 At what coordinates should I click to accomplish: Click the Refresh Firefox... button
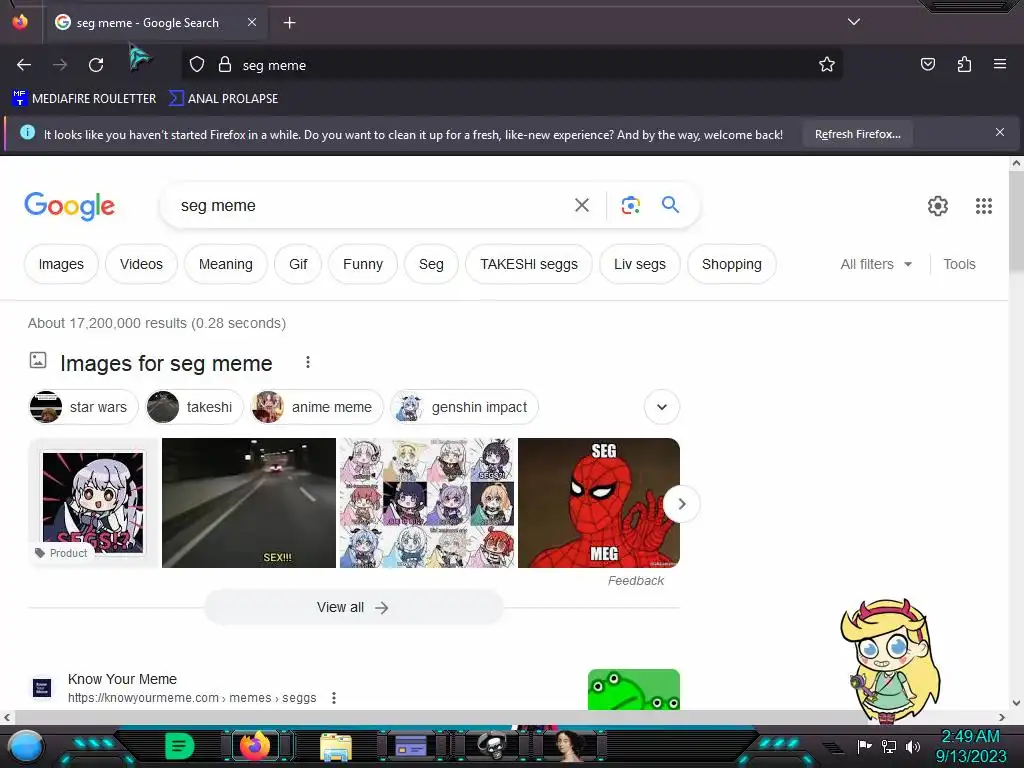tap(857, 135)
